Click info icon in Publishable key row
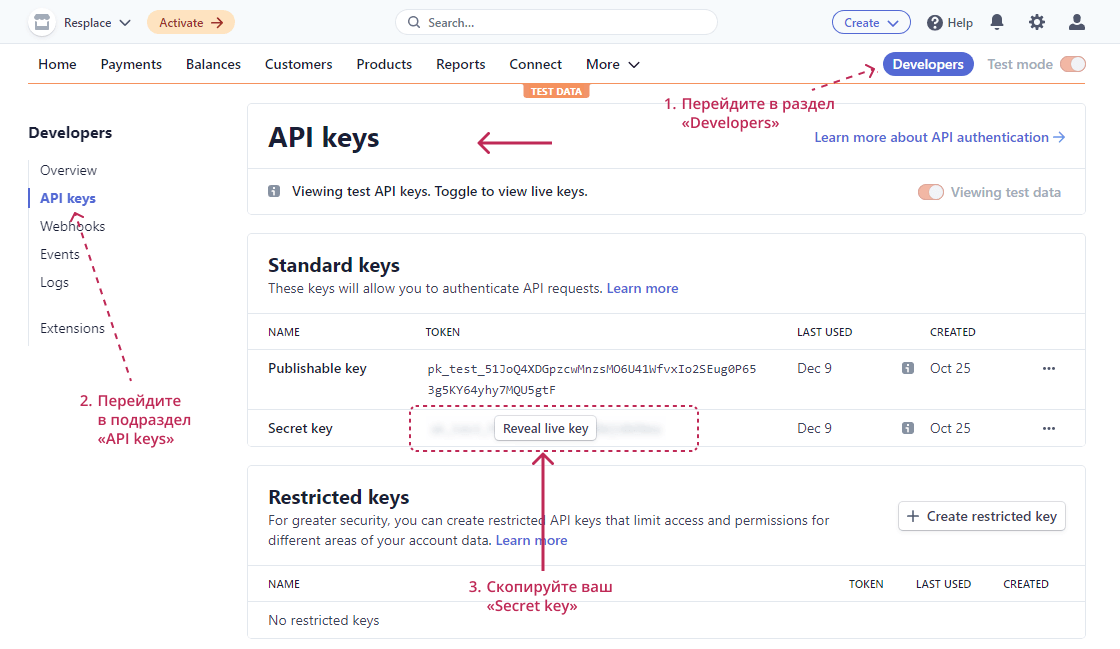The width and height of the screenshot is (1120, 649). tap(908, 368)
